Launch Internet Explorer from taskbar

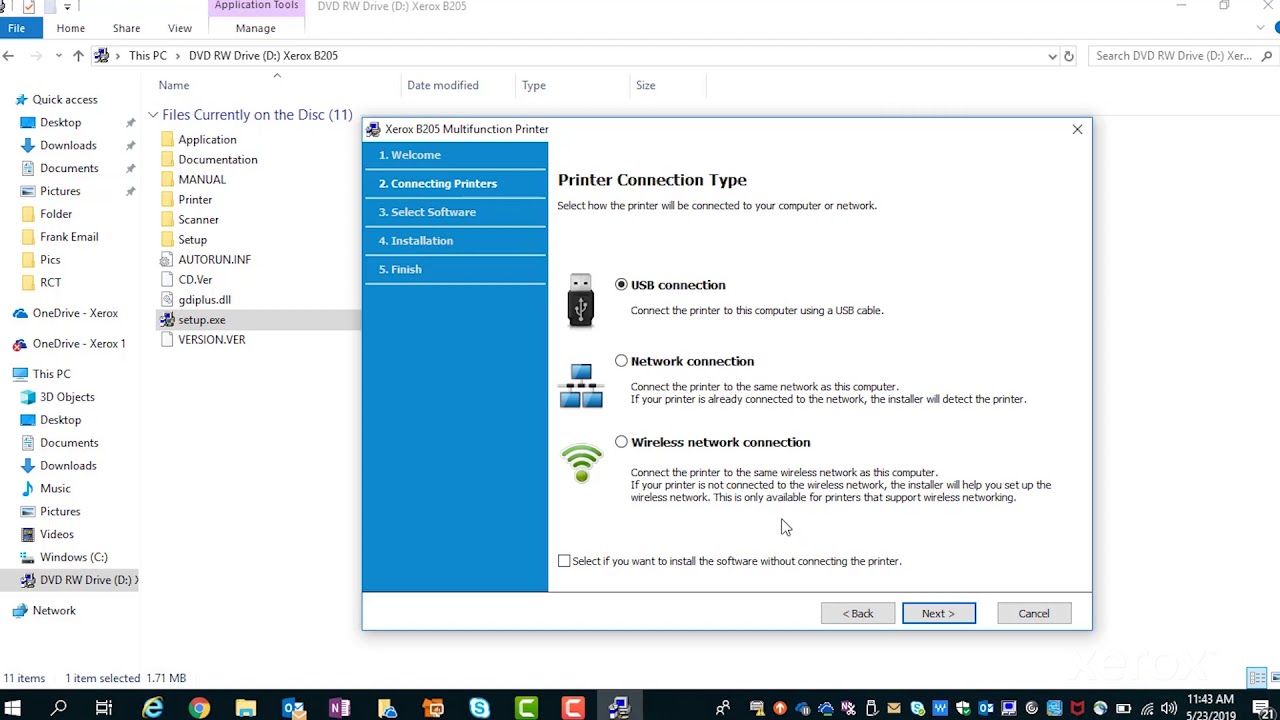coord(152,708)
